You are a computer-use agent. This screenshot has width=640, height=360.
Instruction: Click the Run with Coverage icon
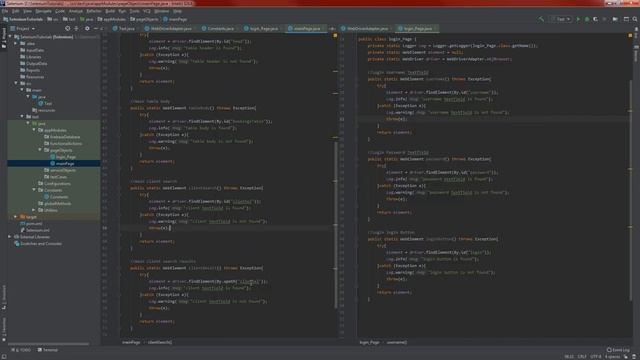click(x=596, y=19)
